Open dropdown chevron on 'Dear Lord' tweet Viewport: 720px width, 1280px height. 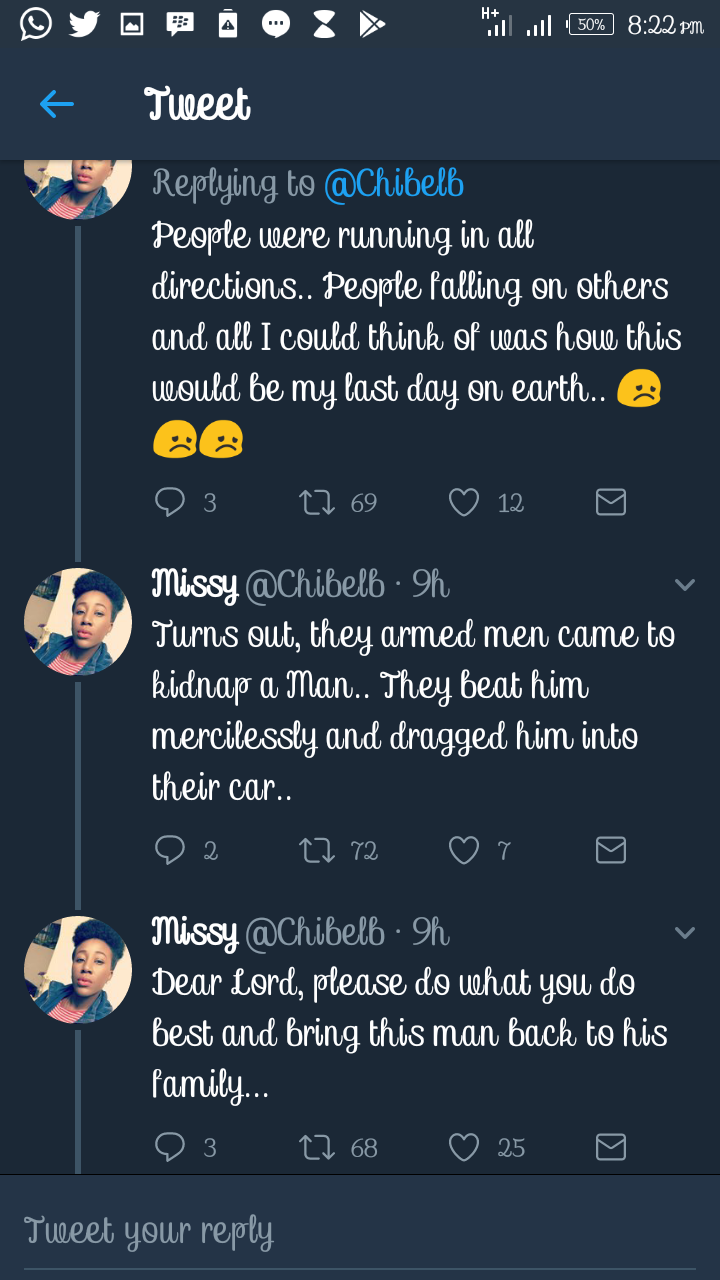[x=685, y=933]
